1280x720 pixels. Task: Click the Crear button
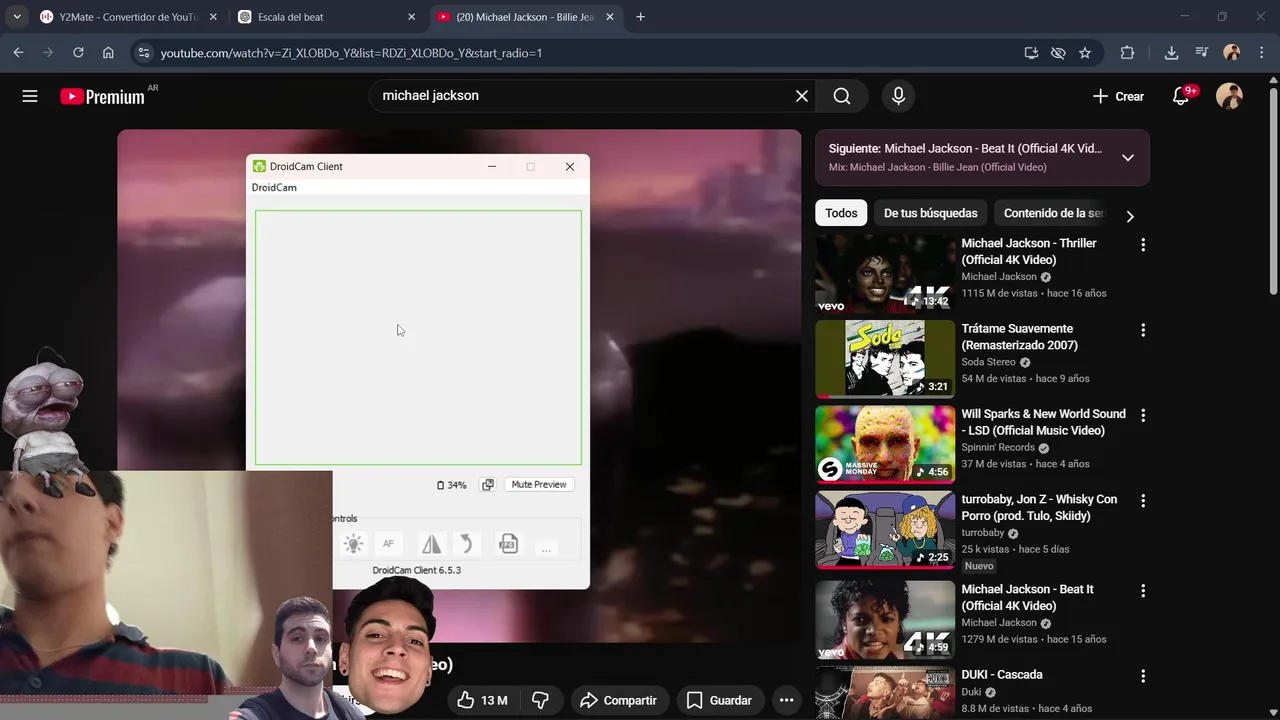1118,96
